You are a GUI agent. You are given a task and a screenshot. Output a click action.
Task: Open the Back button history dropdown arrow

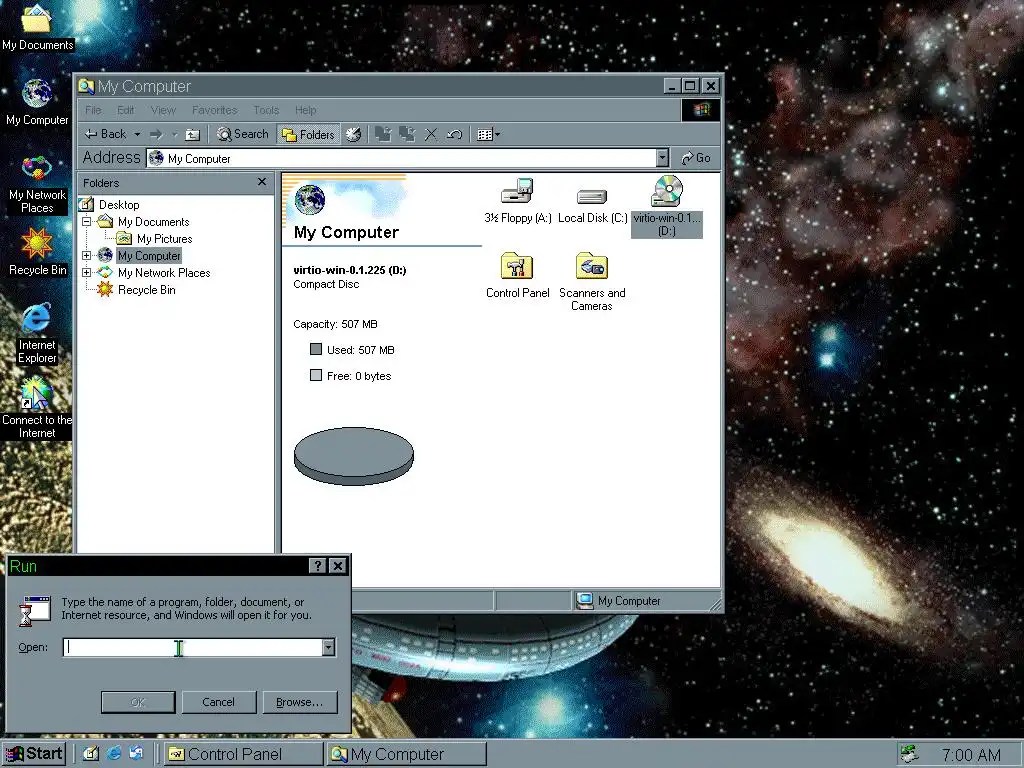tap(137, 135)
